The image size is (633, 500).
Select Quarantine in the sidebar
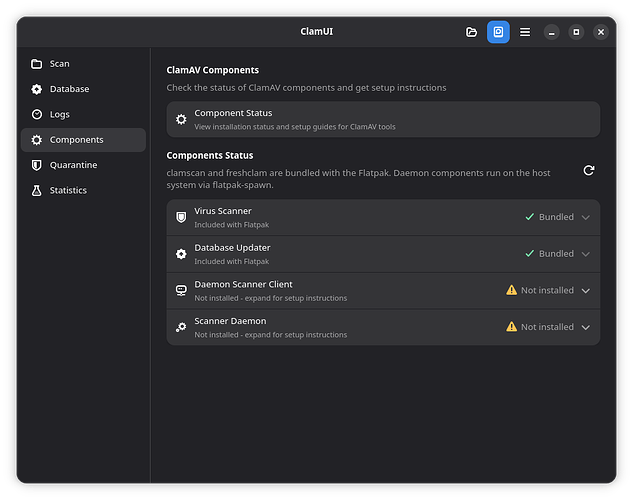[73, 165]
